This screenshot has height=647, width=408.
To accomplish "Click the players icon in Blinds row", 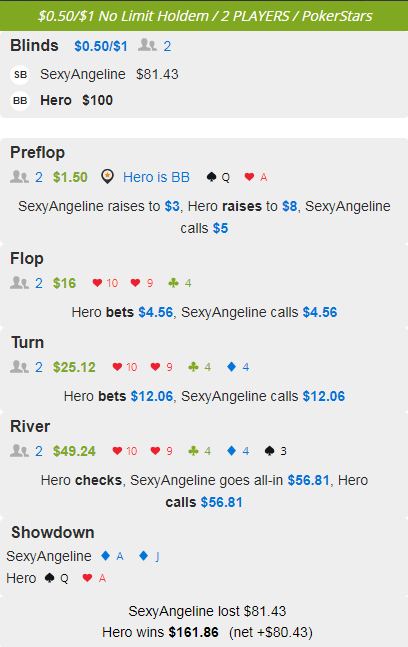I will (x=147, y=45).
